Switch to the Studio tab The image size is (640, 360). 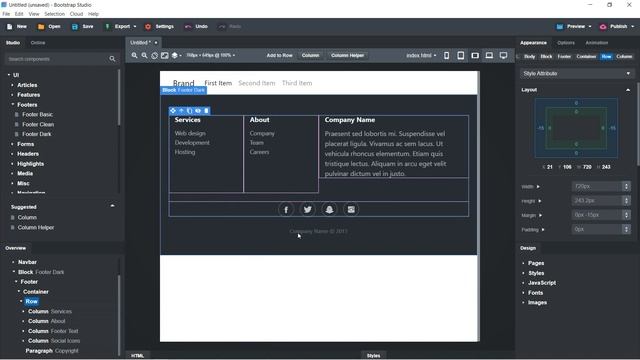point(13,43)
